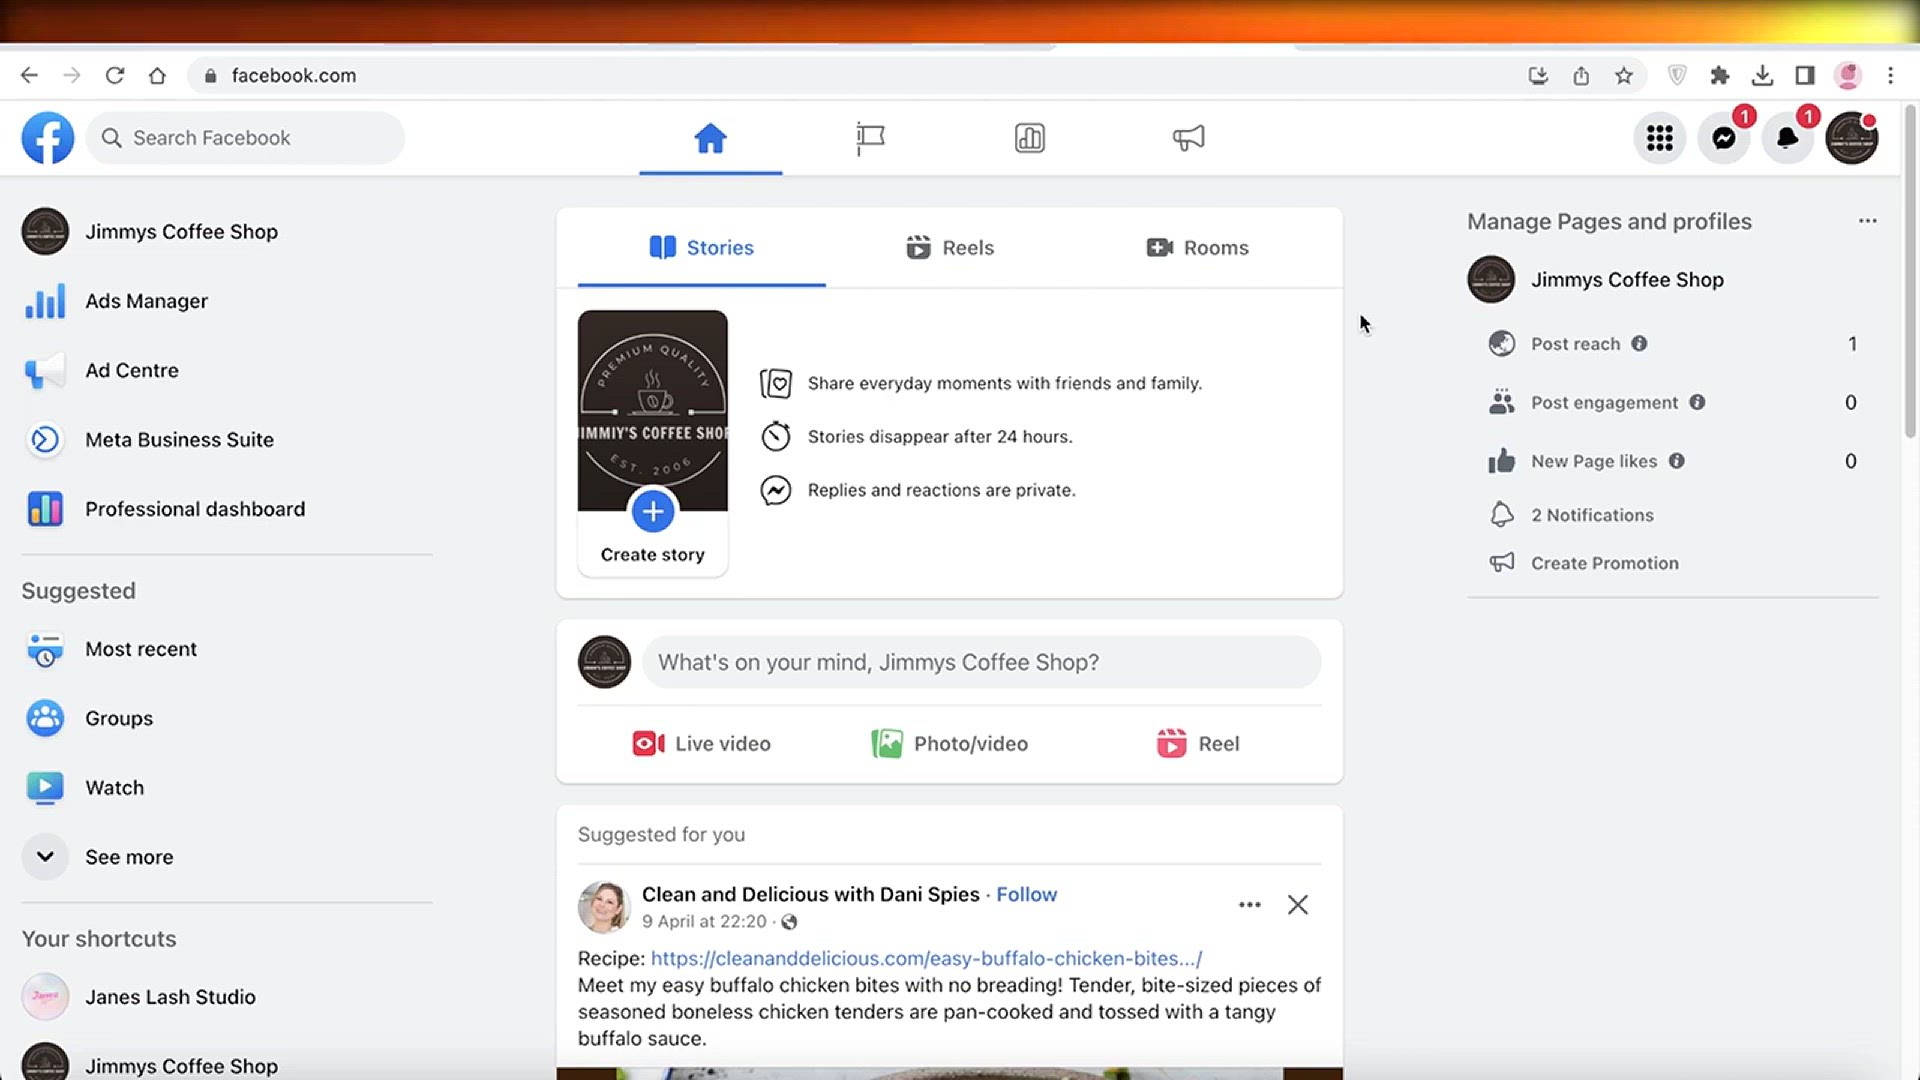This screenshot has height=1080, width=1920.
Task: Click the Jimmy's Coffee Shop story thumbnail
Action: pyautogui.click(x=653, y=410)
